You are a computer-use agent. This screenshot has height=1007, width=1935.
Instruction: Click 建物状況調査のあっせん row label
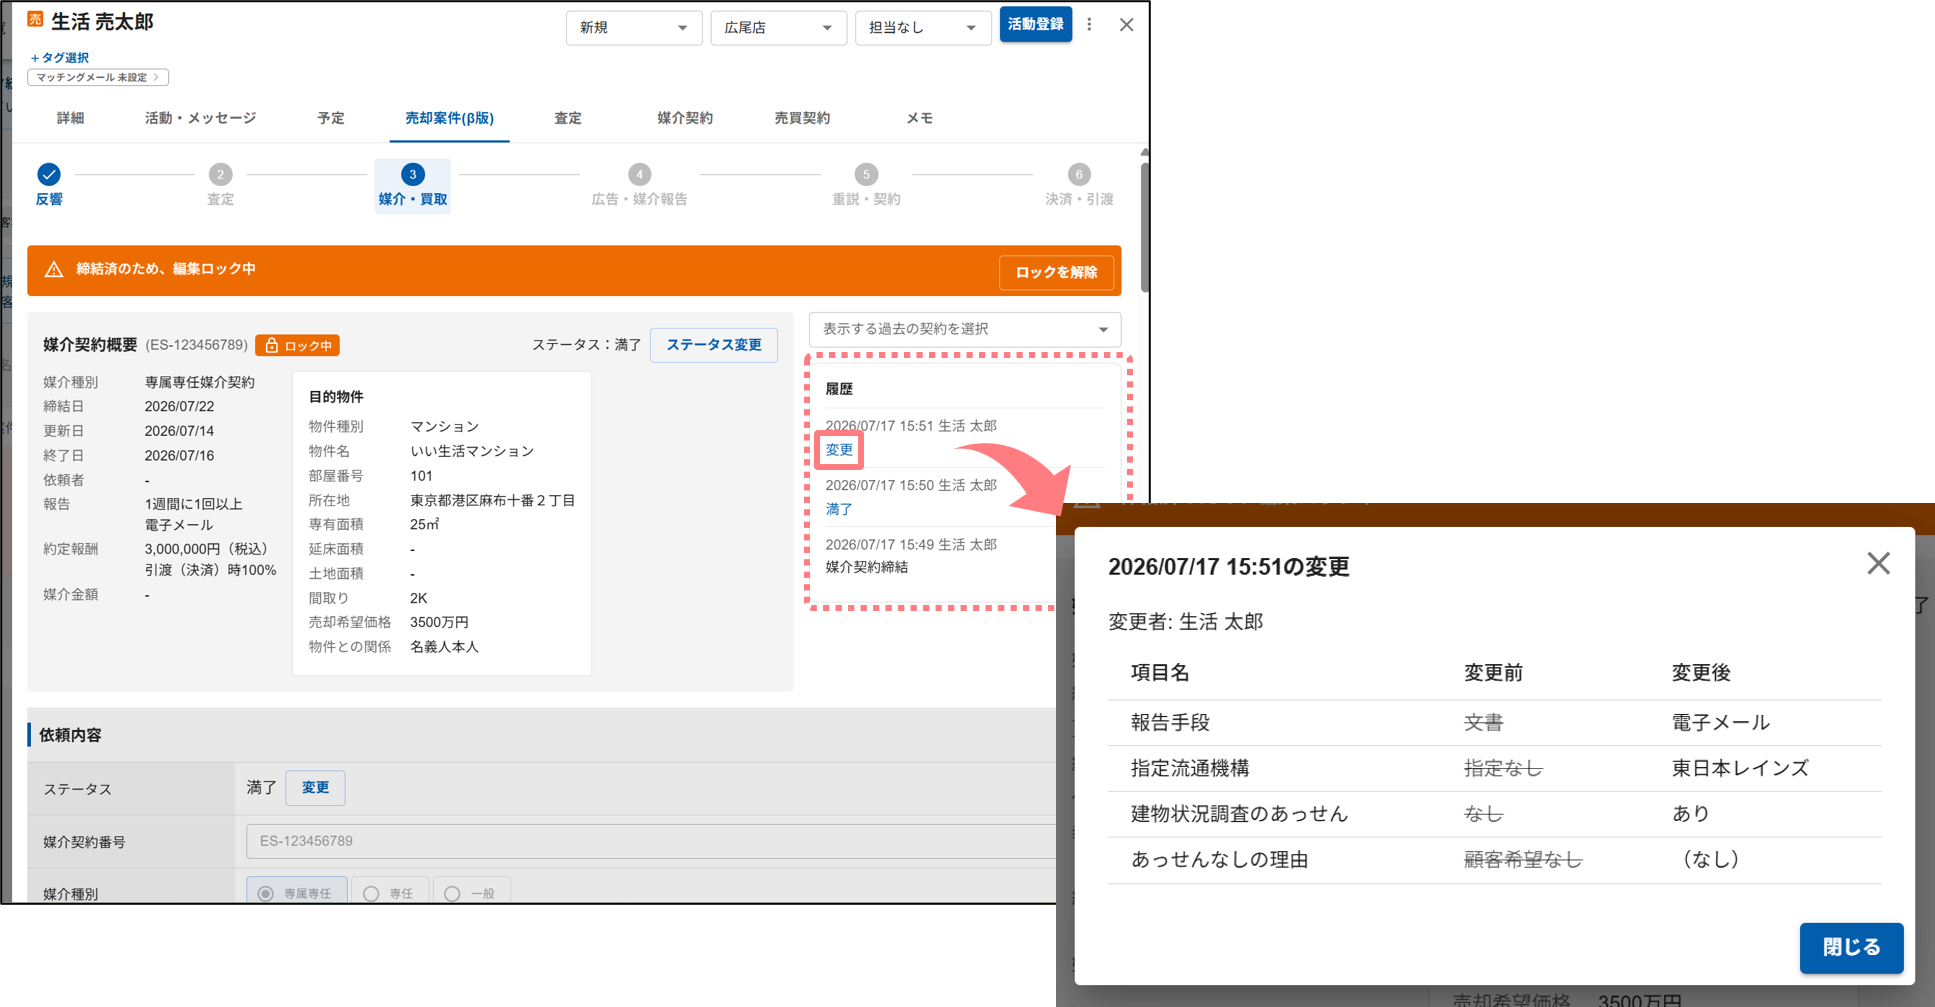pos(1239,814)
